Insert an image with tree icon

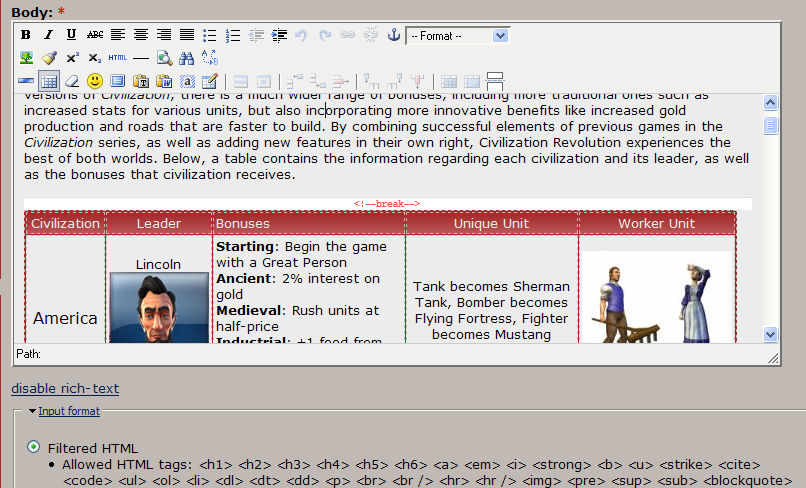tap(26, 58)
